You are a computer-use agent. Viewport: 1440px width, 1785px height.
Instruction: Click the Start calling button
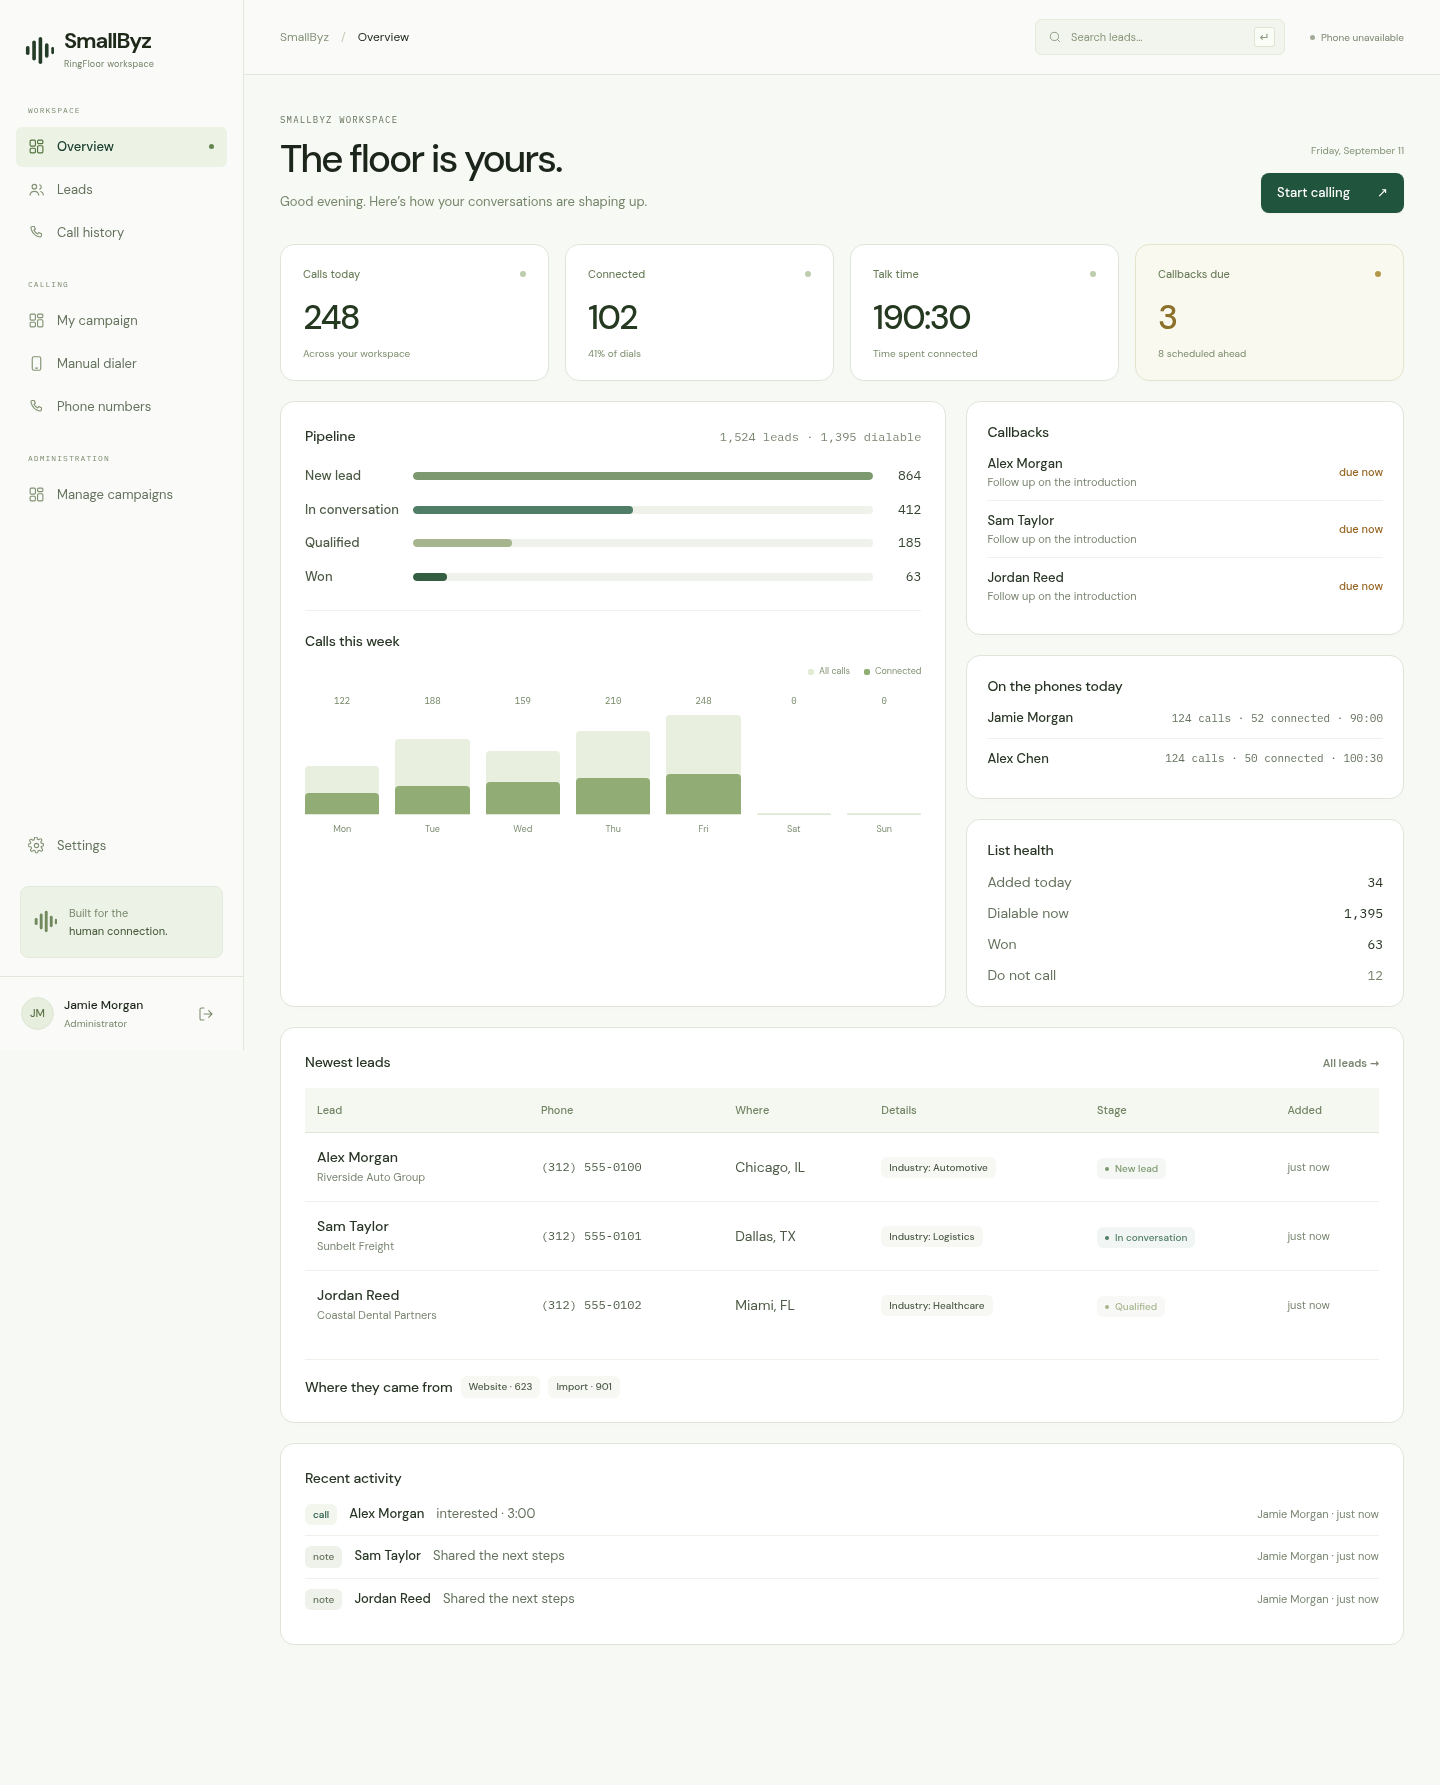(x=1332, y=193)
